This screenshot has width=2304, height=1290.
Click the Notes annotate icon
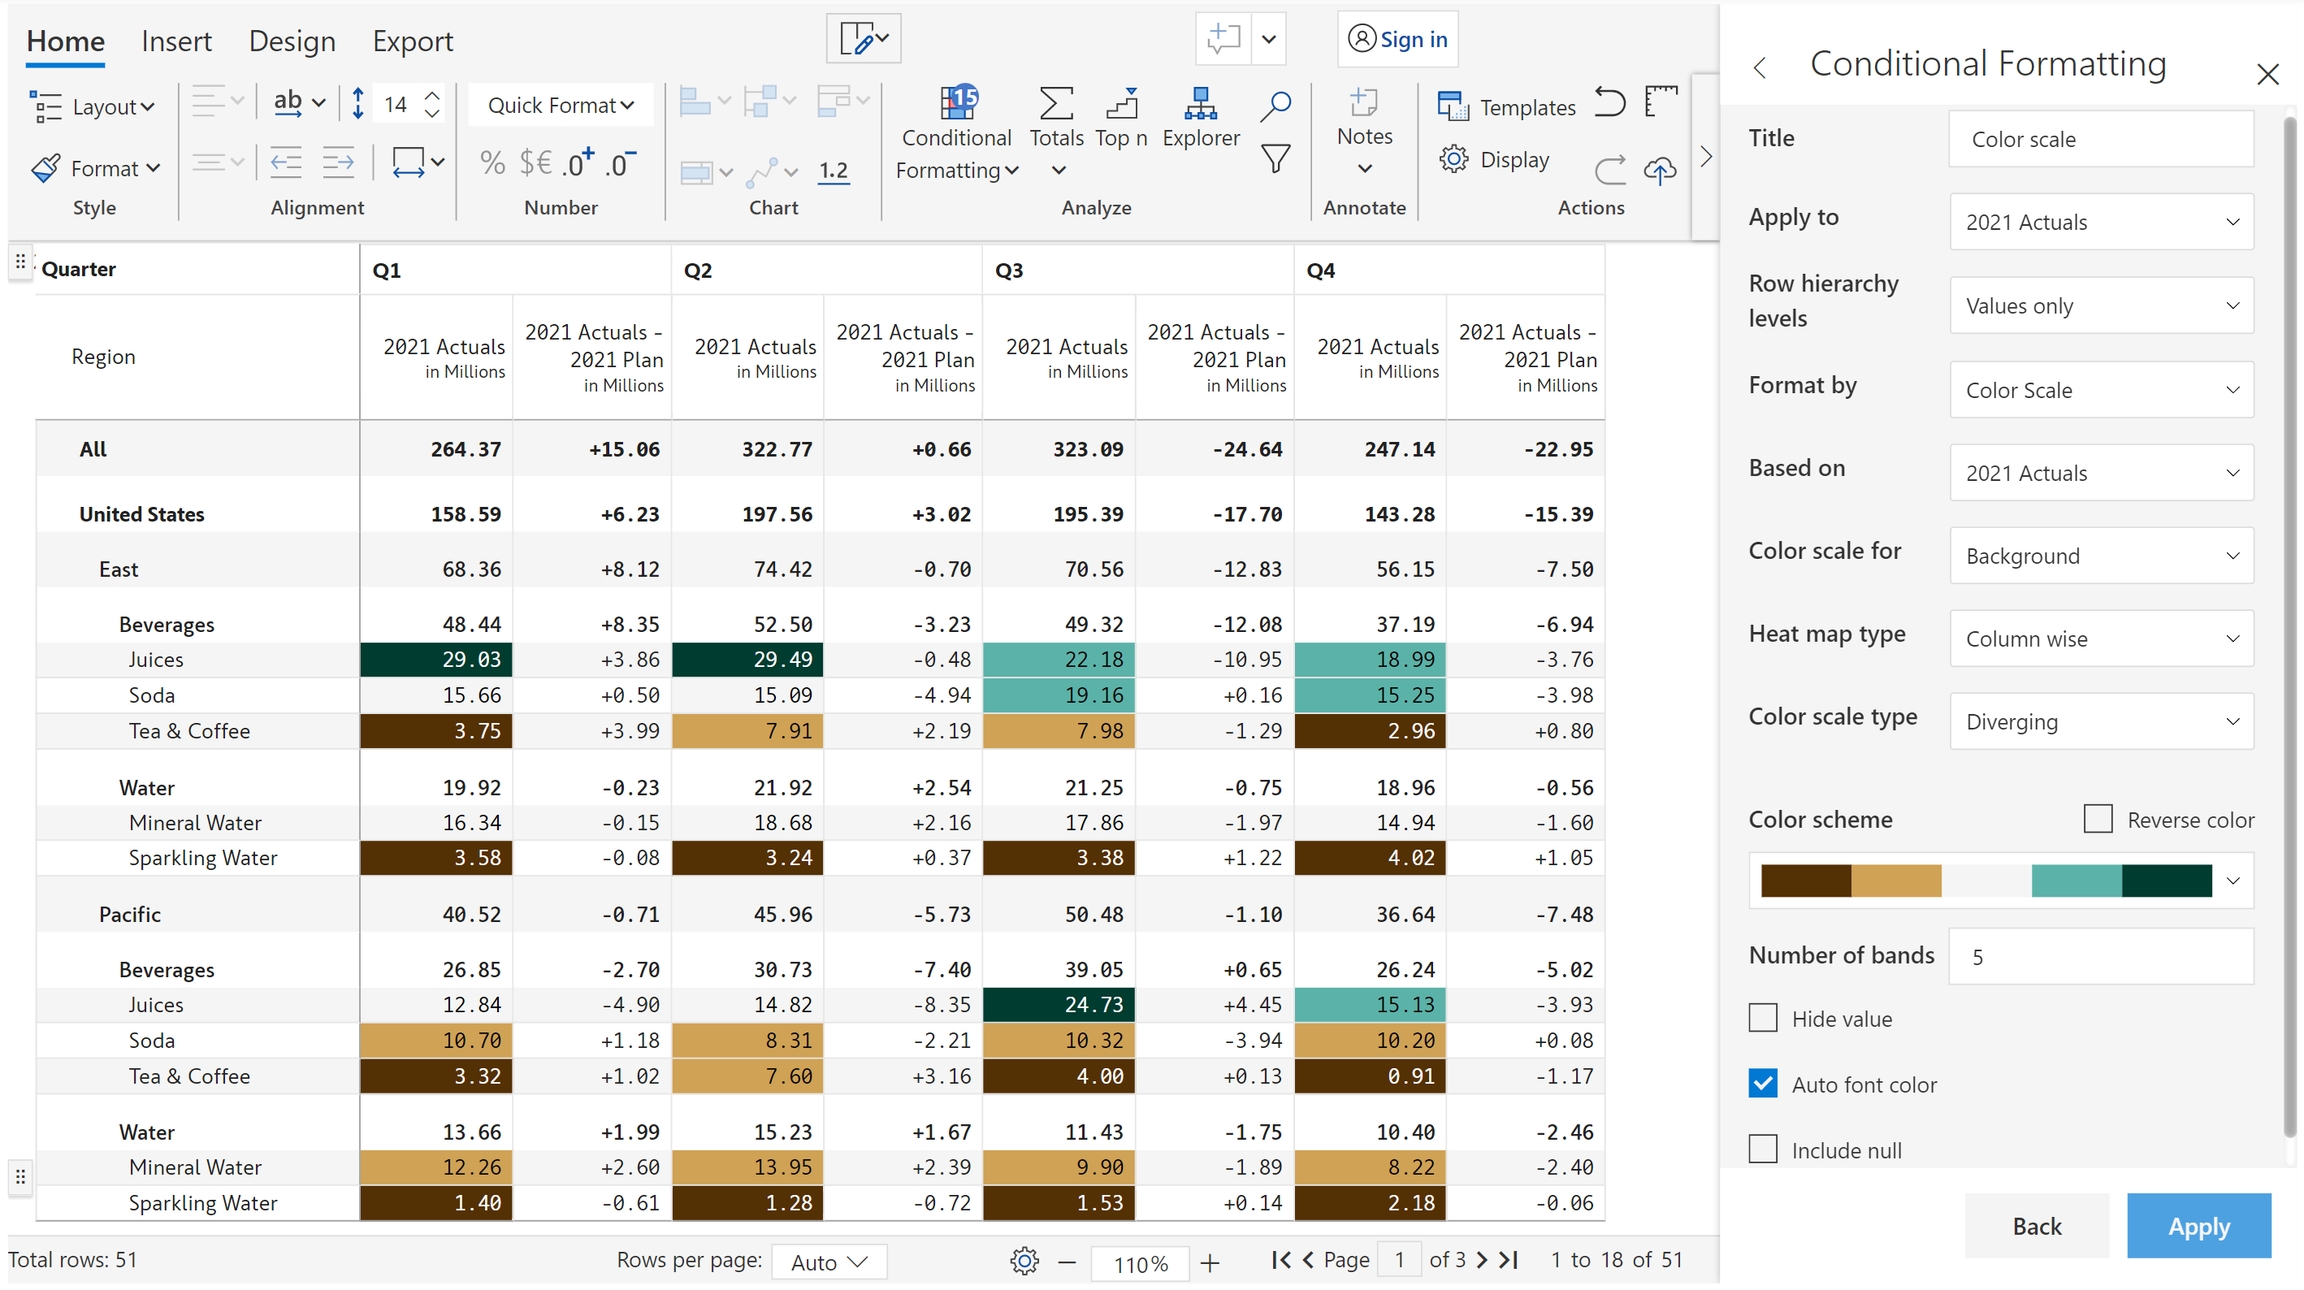(1364, 103)
